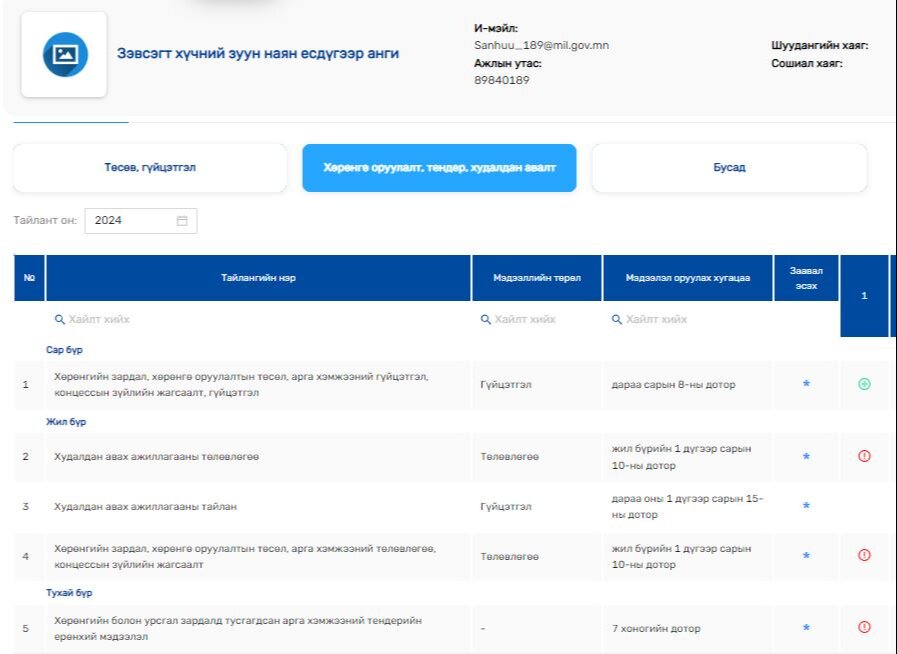
Task: Click the green plus icon in row 1
Action: (x=864, y=384)
